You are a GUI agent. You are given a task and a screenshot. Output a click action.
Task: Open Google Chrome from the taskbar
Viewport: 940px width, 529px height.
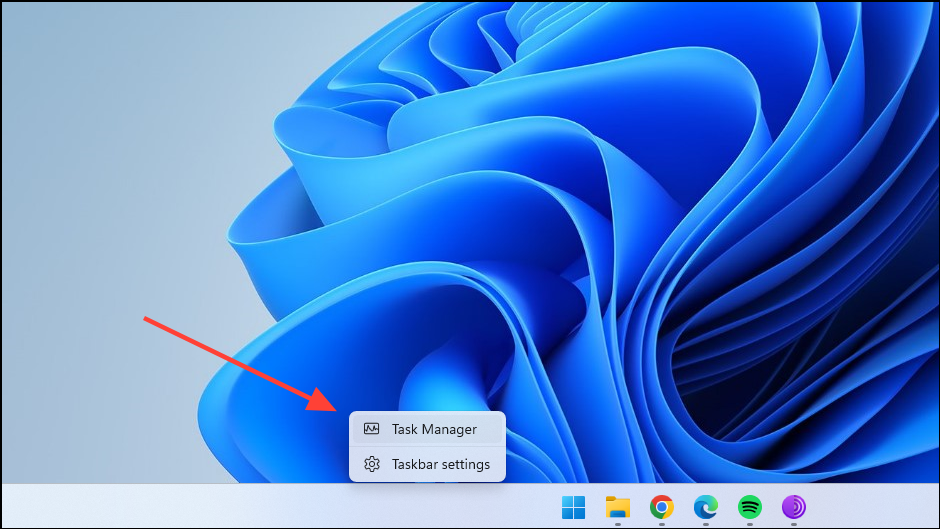coord(662,507)
